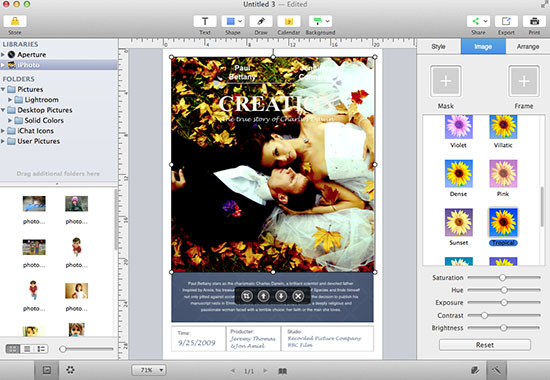Click the layers icon in the bottom bar

click(475, 370)
